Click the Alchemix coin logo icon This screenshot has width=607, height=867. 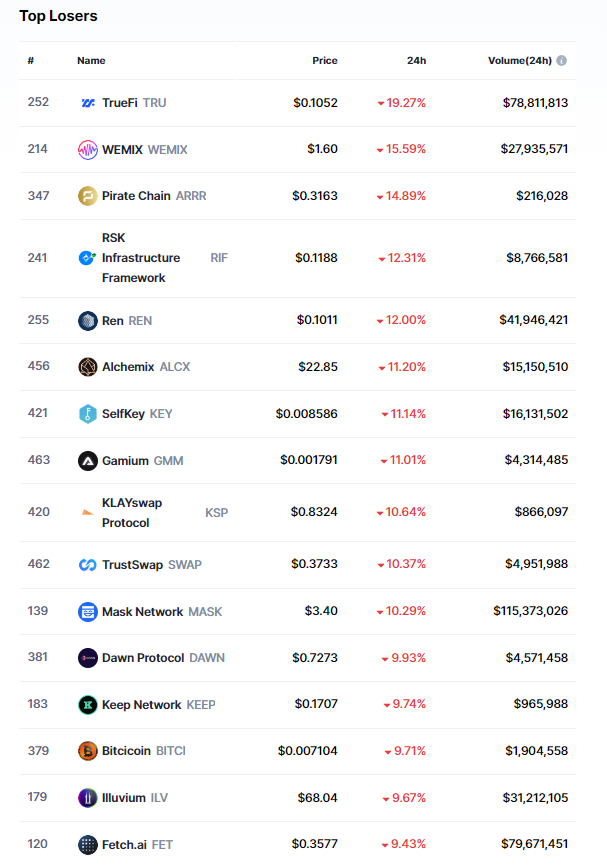pos(88,367)
